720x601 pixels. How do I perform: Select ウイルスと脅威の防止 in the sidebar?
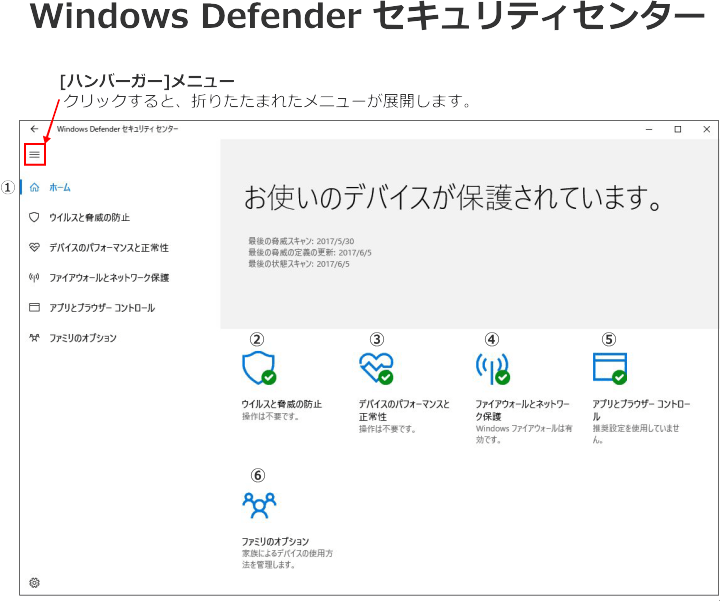(x=90, y=217)
